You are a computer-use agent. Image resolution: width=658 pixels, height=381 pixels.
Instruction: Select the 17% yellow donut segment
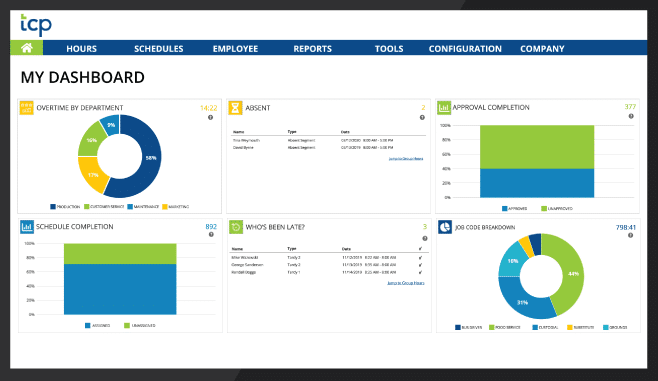93,175
